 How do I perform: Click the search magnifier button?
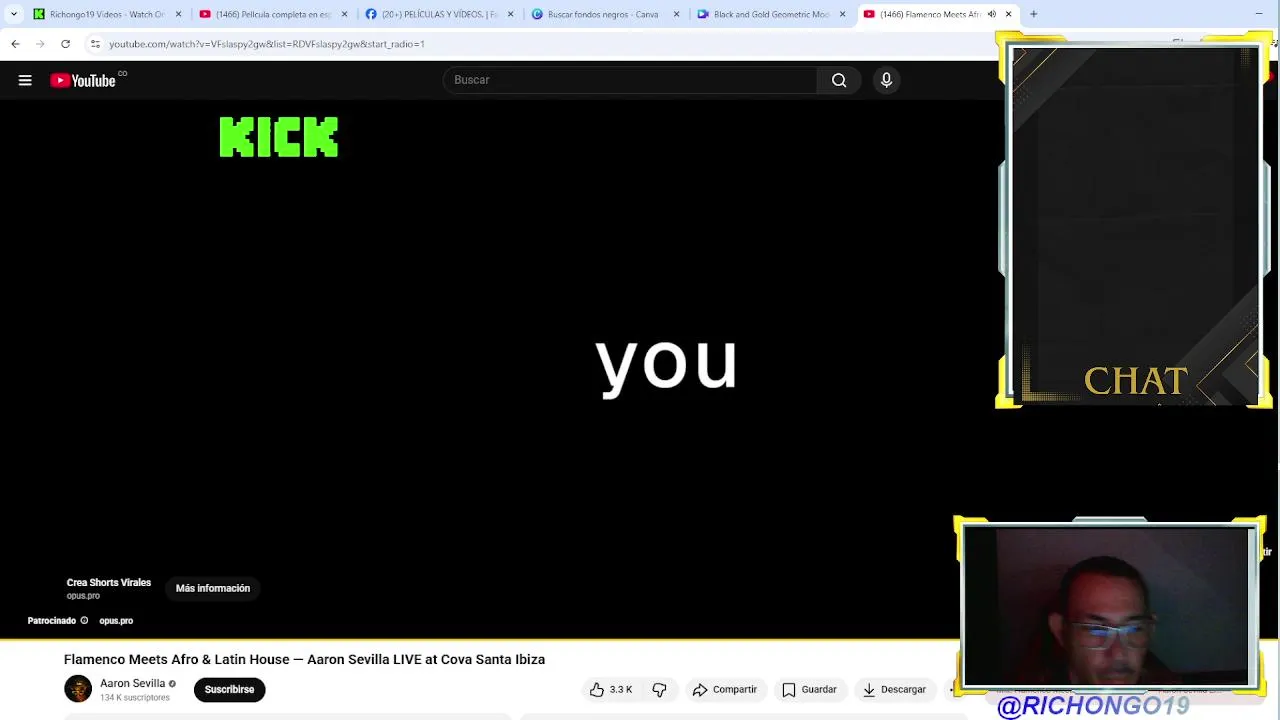[x=839, y=80]
